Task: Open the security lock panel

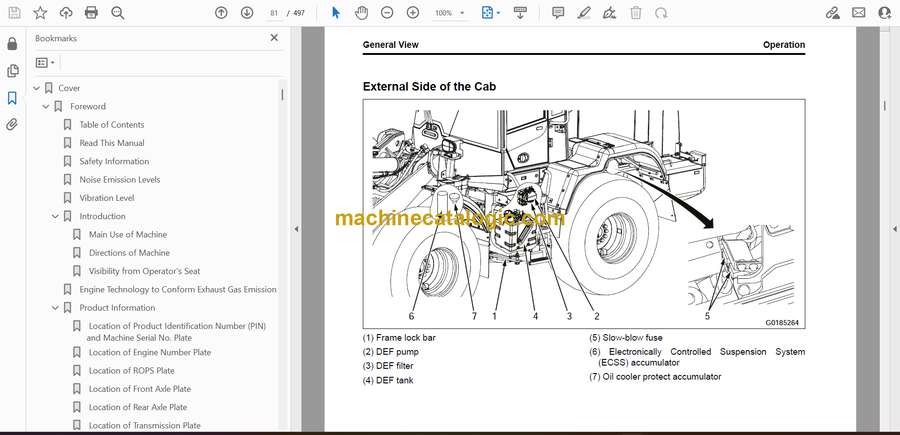Action: [x=12, y=44]
